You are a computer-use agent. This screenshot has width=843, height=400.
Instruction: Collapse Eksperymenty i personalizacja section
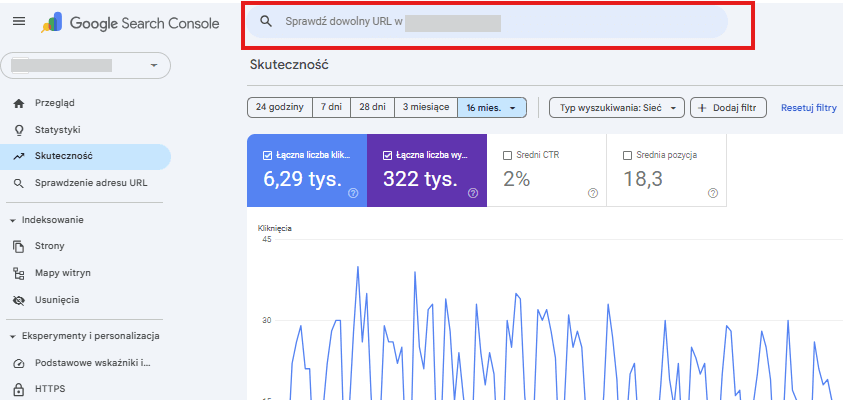tap(13, 337)
